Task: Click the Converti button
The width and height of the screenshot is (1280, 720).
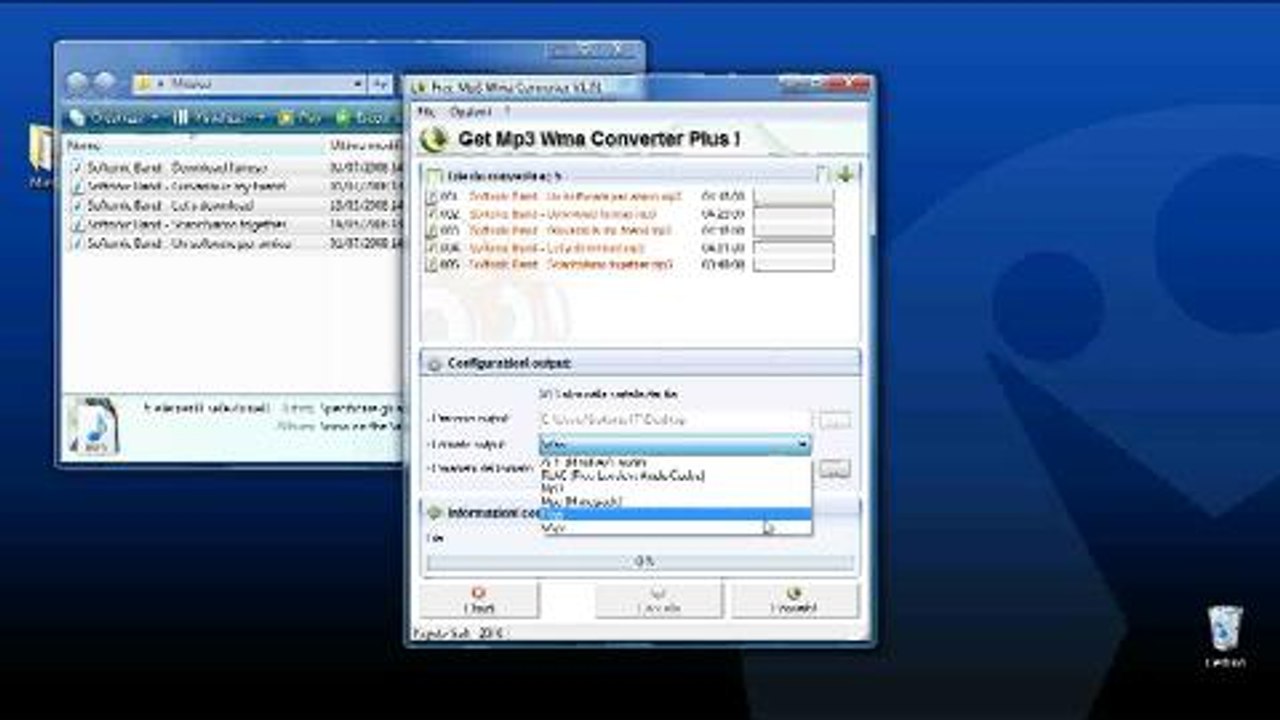Action: point(794,600)
